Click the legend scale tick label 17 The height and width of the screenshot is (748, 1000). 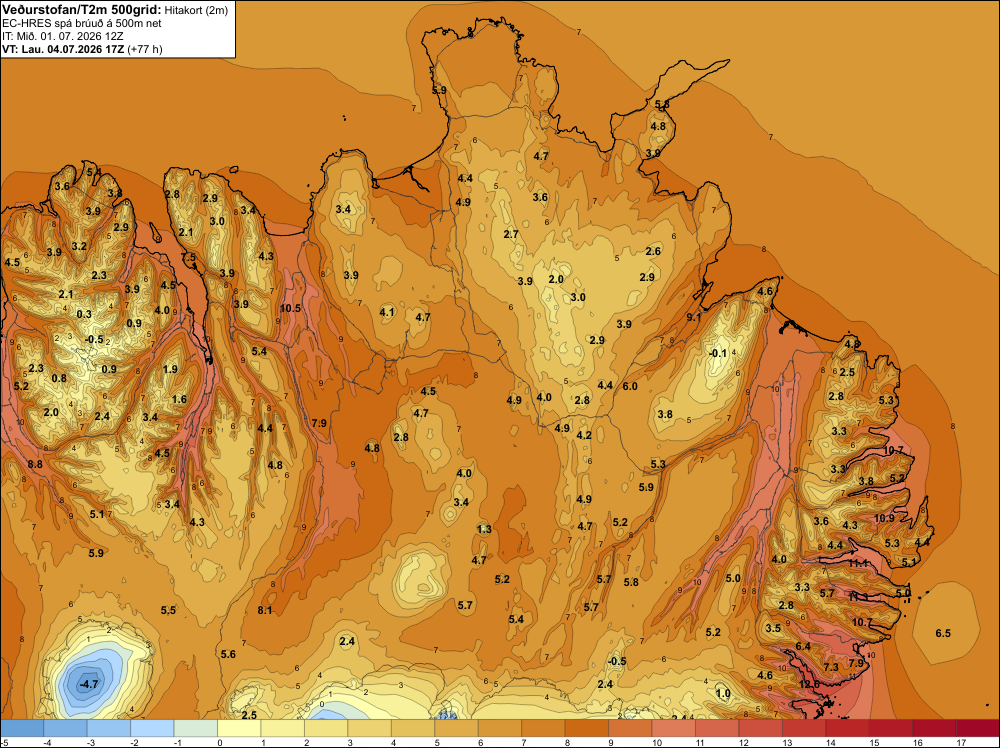(960, 743)
